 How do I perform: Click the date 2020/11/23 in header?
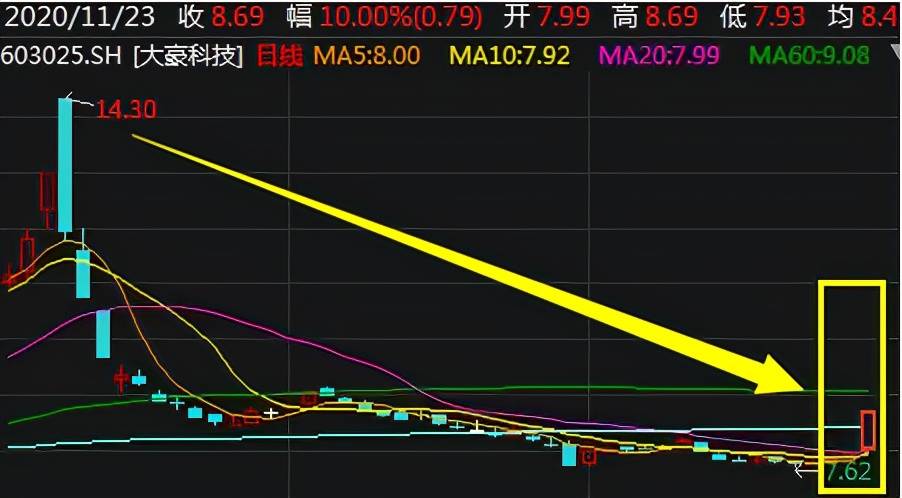tap(79, 17)
